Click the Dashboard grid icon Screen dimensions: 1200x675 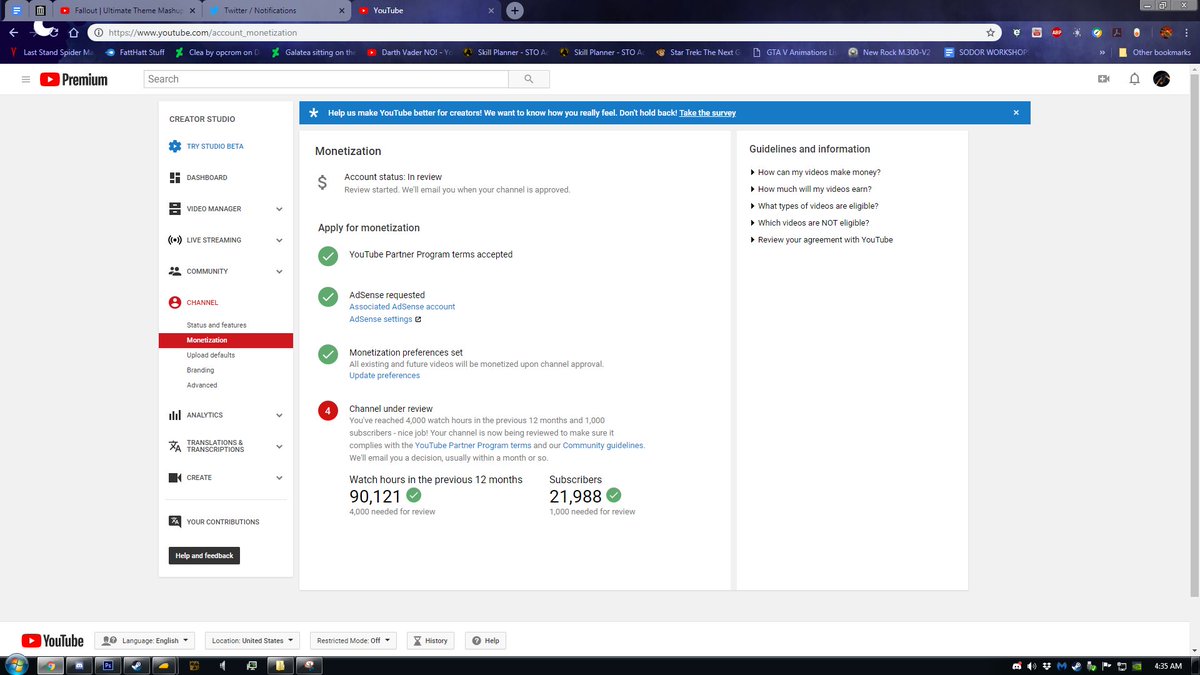(x=175, y=177)
